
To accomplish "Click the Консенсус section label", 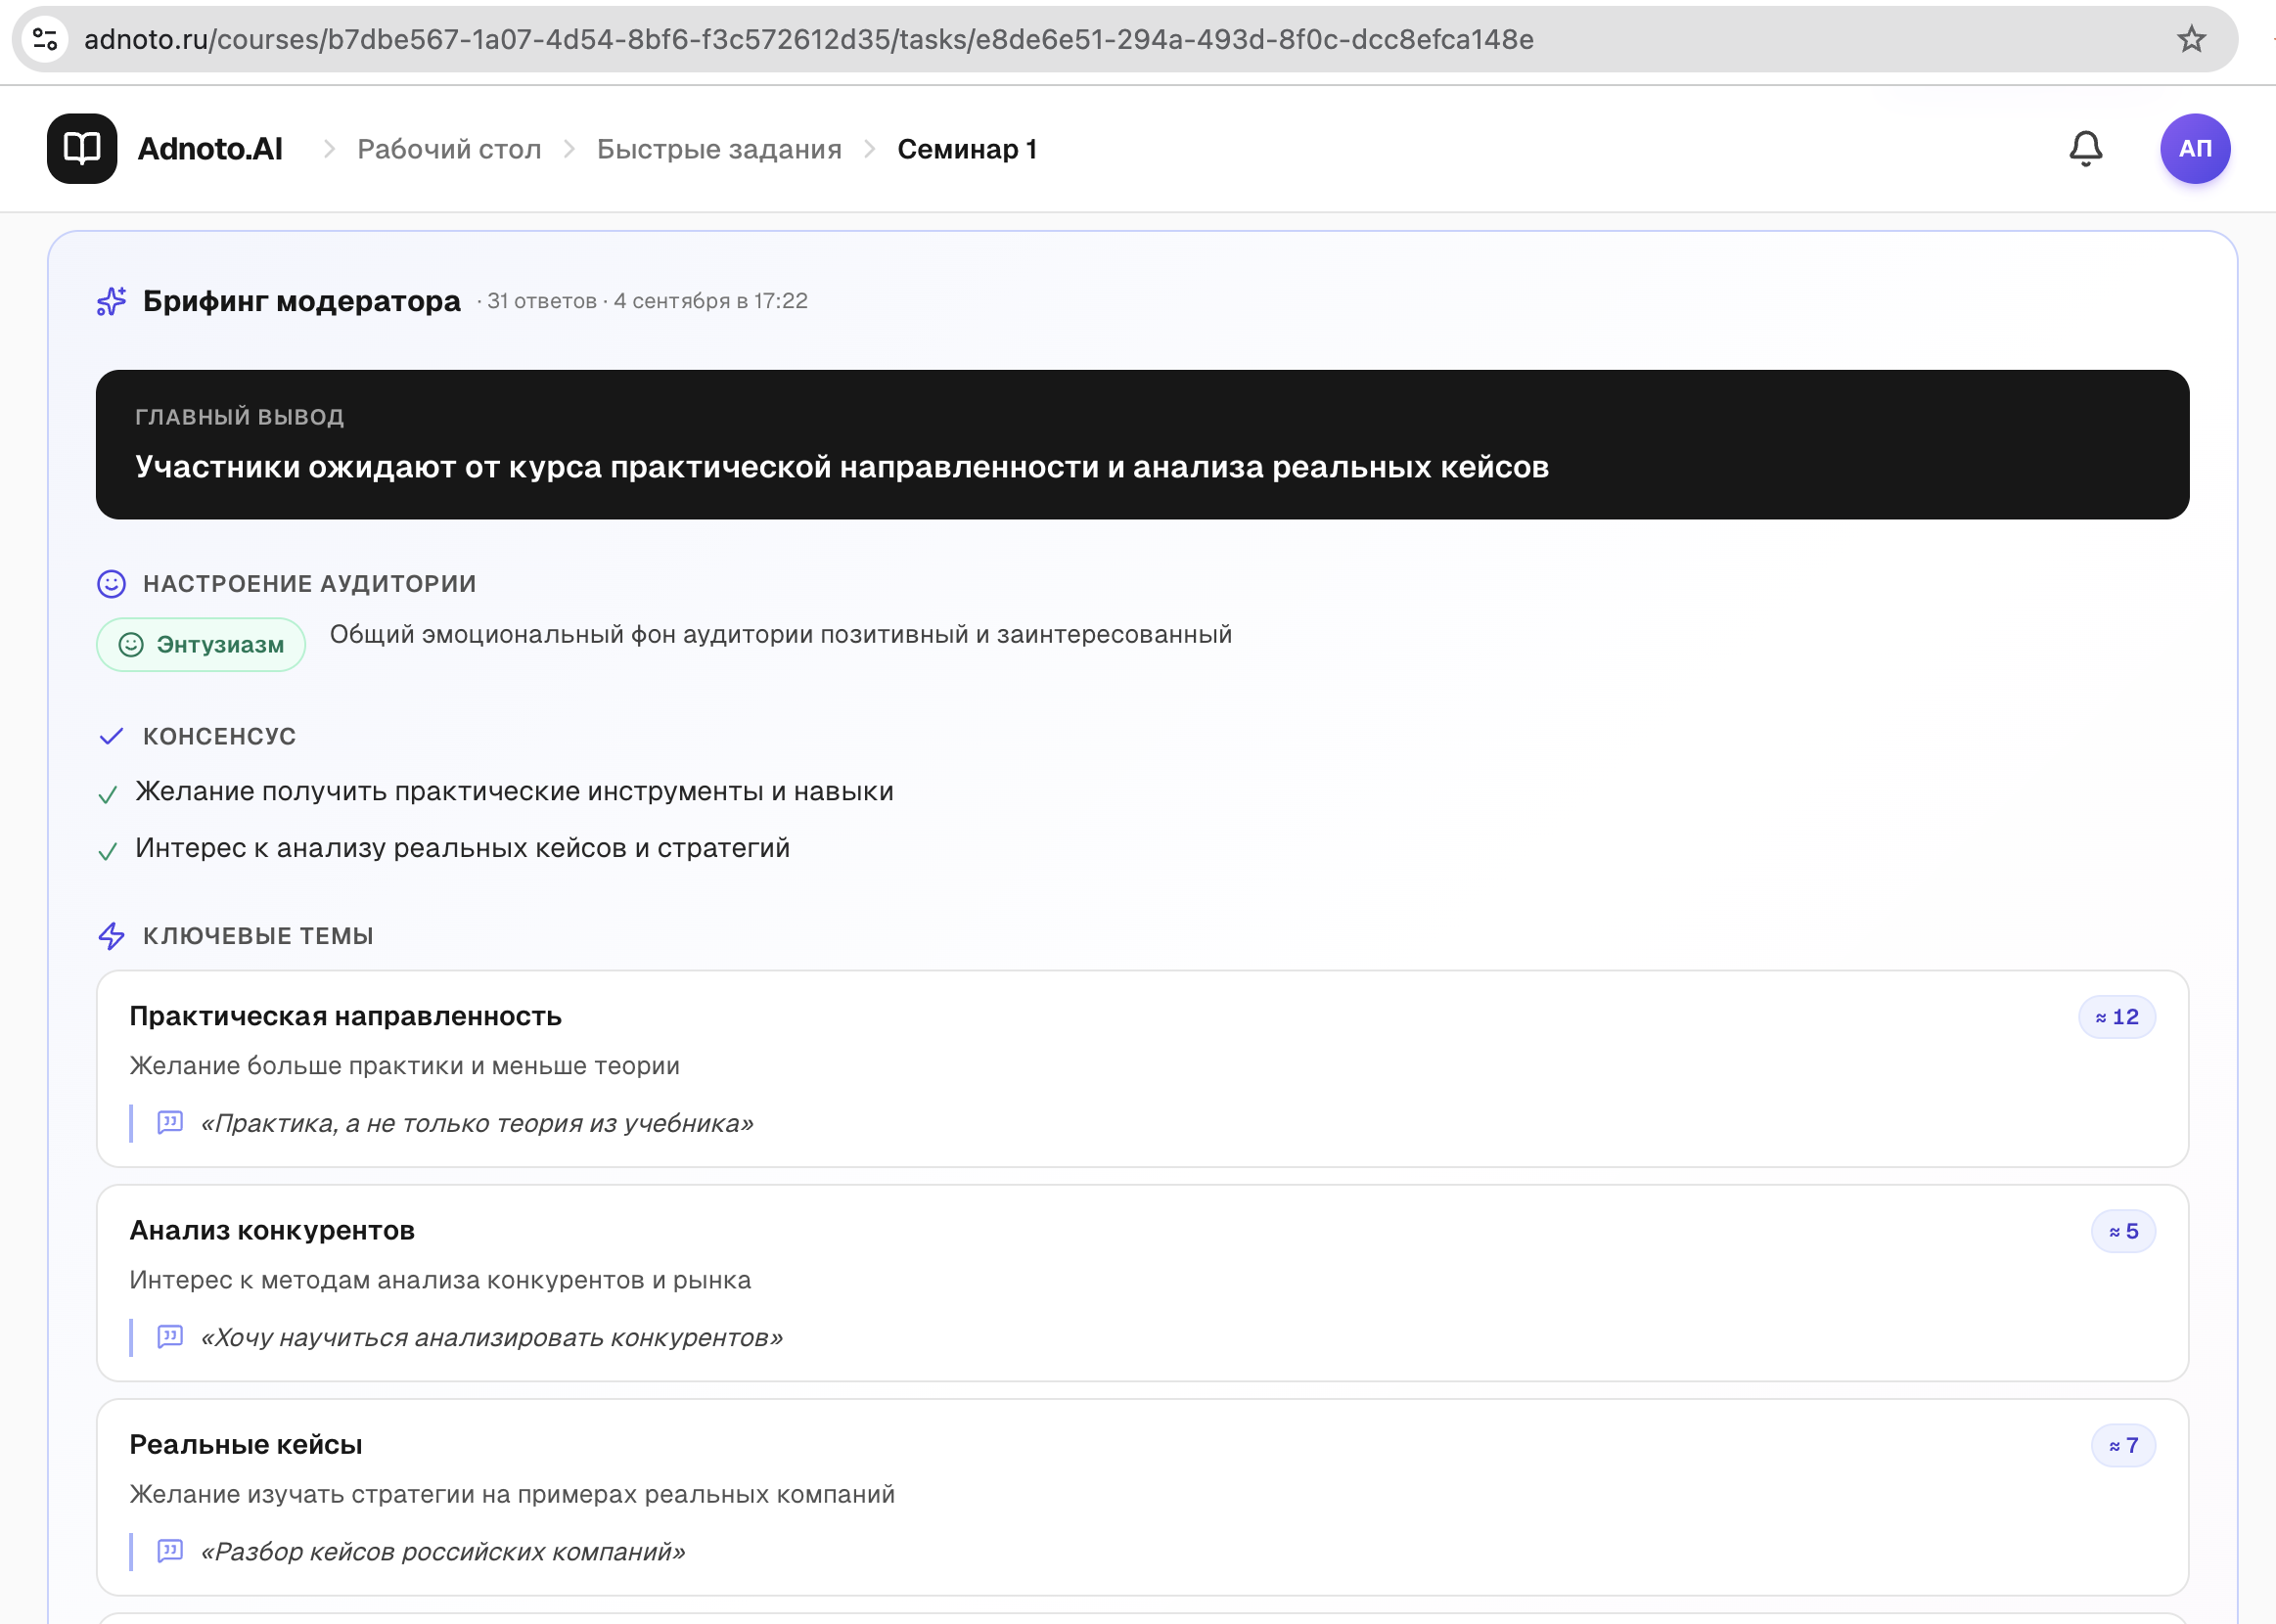I will (x=219, y=737).
